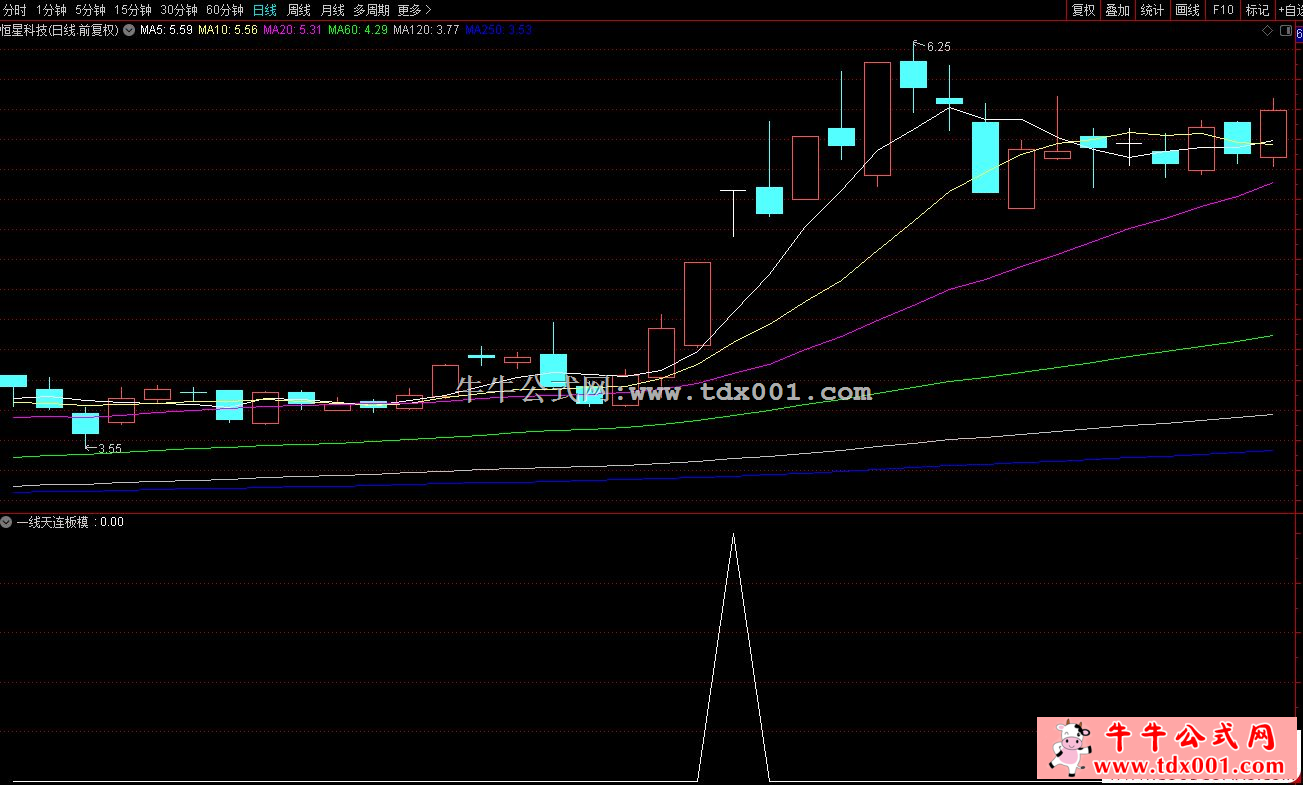Image resolution: width=1303 pixels, height=785 pixels.
Task: Switch to 月线 monthly chart
Action: pos(333,10)
